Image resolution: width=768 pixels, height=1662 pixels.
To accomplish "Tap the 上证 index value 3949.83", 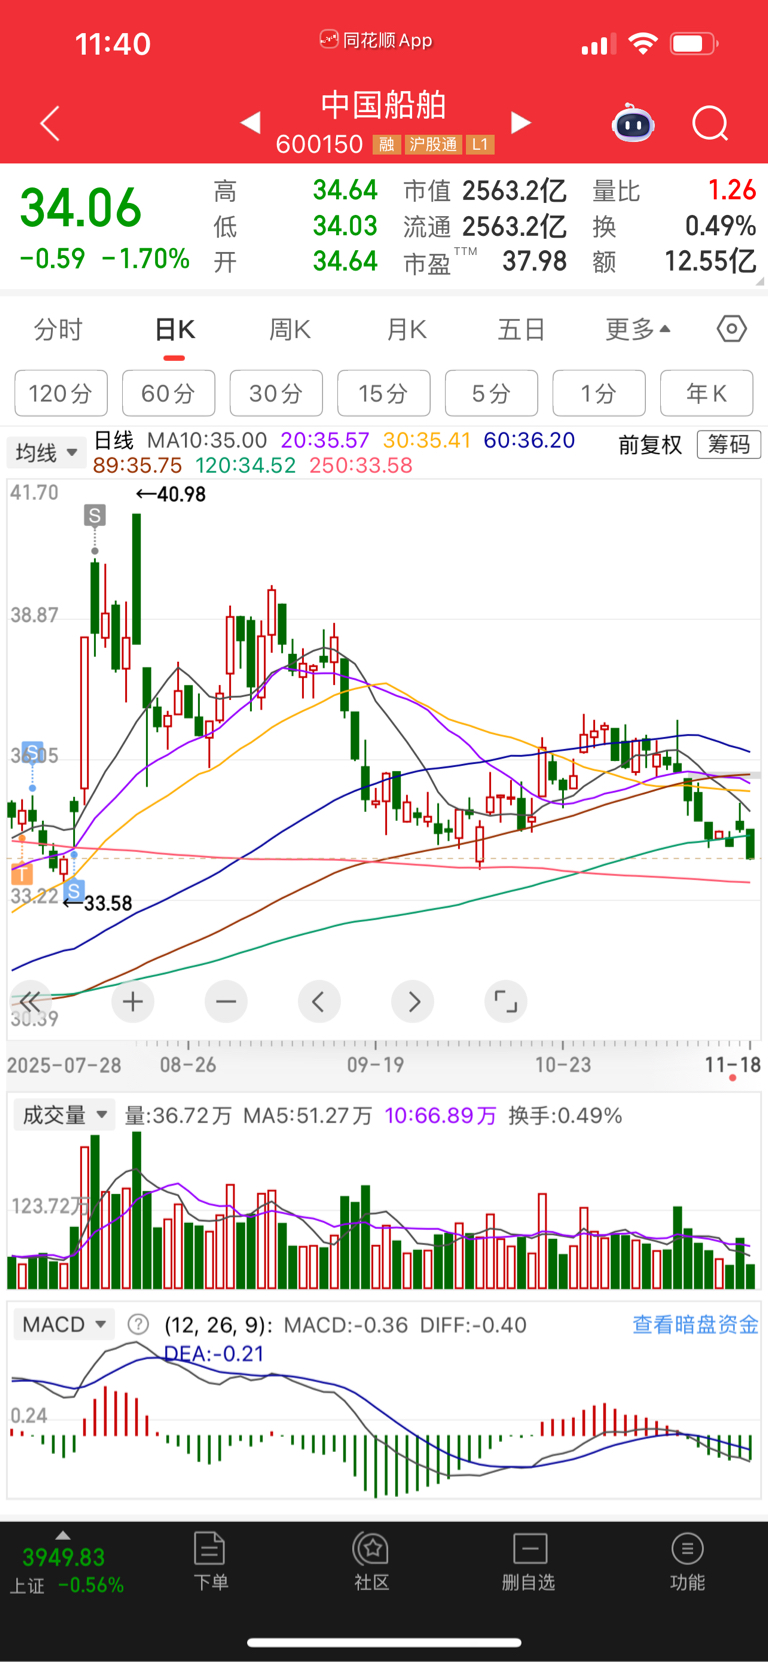I will click(63, 1557).
